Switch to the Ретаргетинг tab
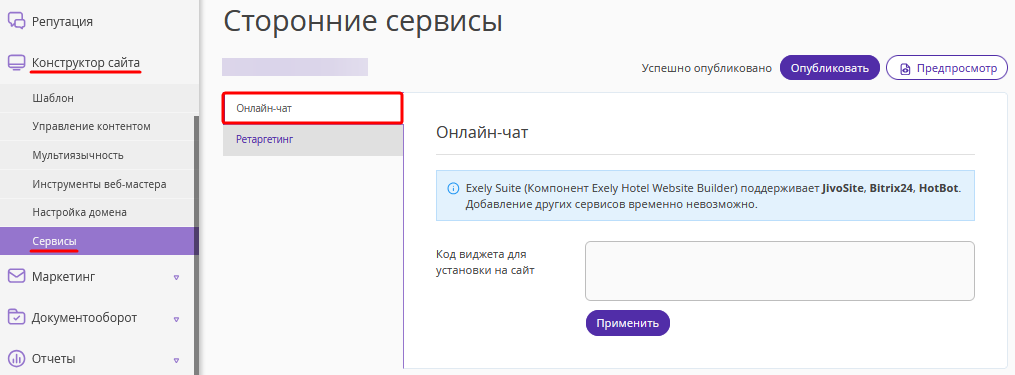This screenshot has height=375, width=1015. pos(313,139)
